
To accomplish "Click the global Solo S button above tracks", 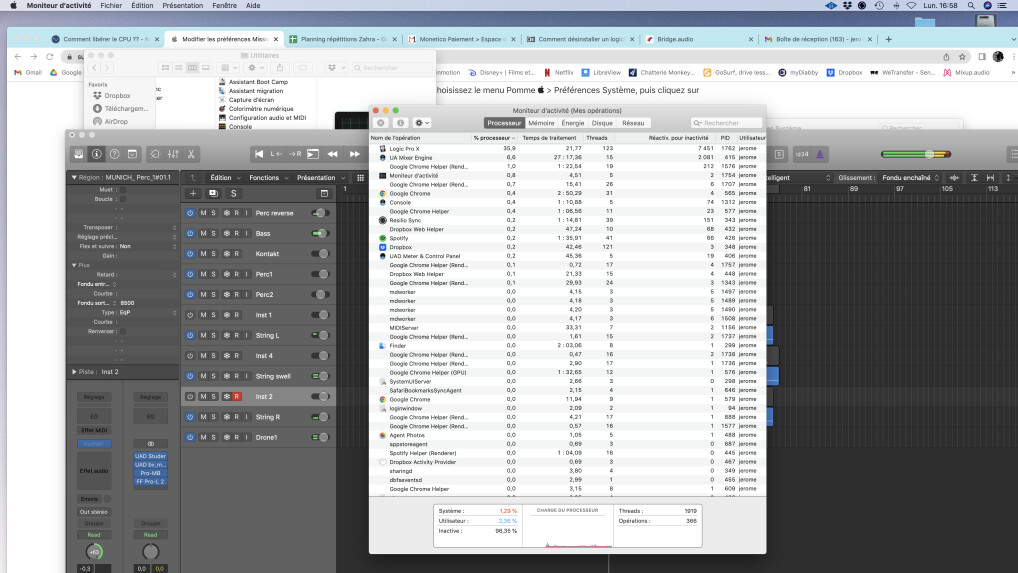I will 234,193.
